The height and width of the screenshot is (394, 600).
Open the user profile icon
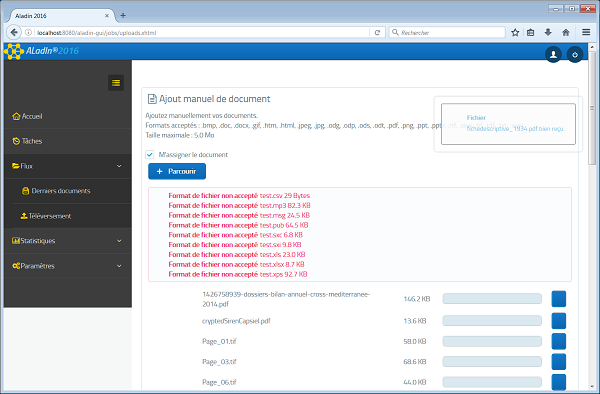tap(553, 54)
